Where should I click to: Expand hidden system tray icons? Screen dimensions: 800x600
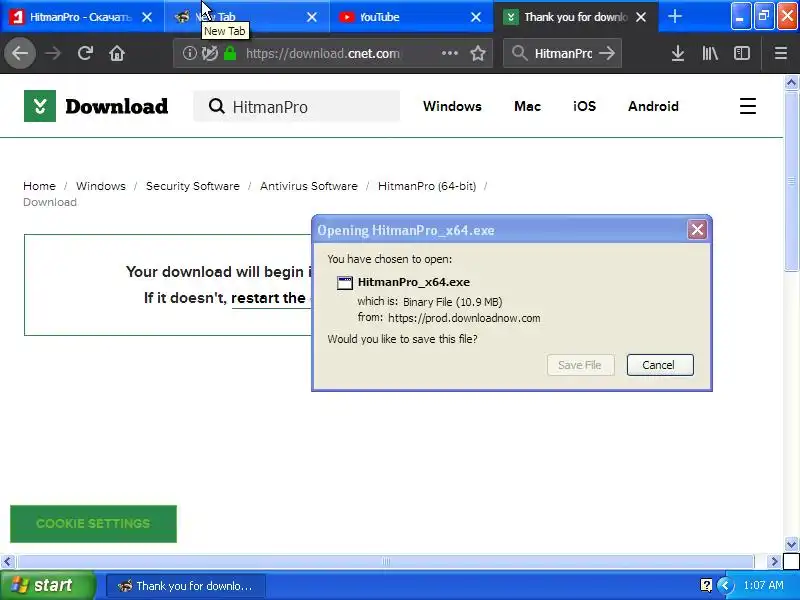[725, 585]
